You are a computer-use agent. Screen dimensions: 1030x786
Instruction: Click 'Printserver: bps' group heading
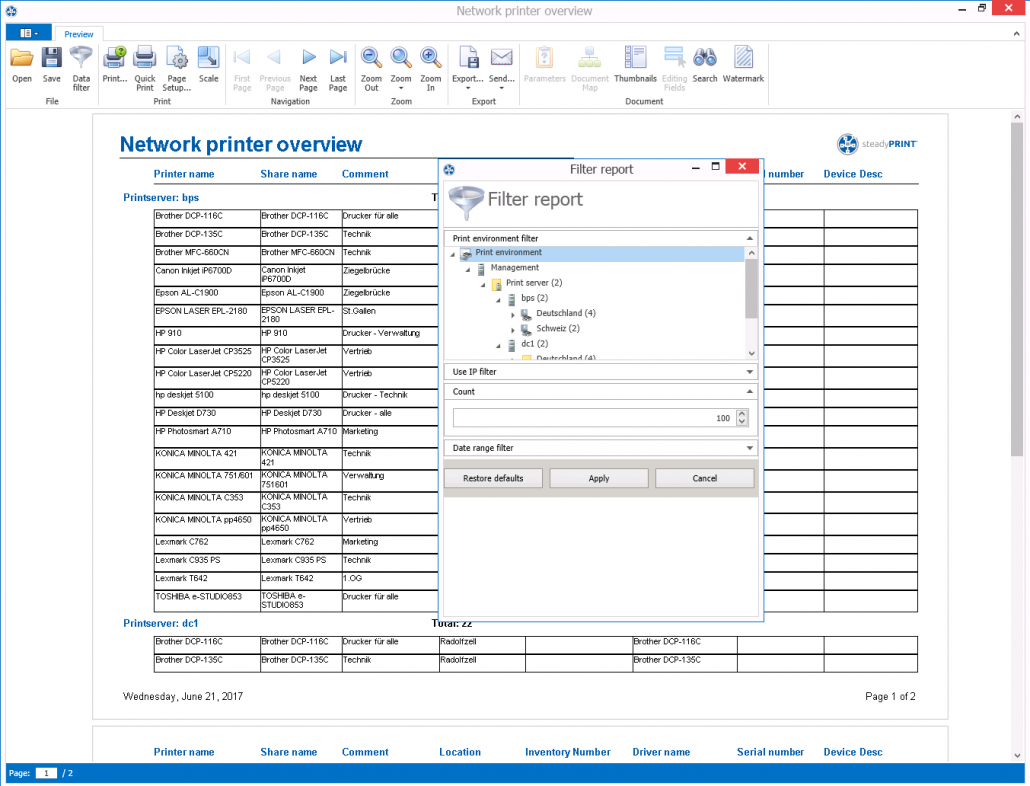(161, 198)
